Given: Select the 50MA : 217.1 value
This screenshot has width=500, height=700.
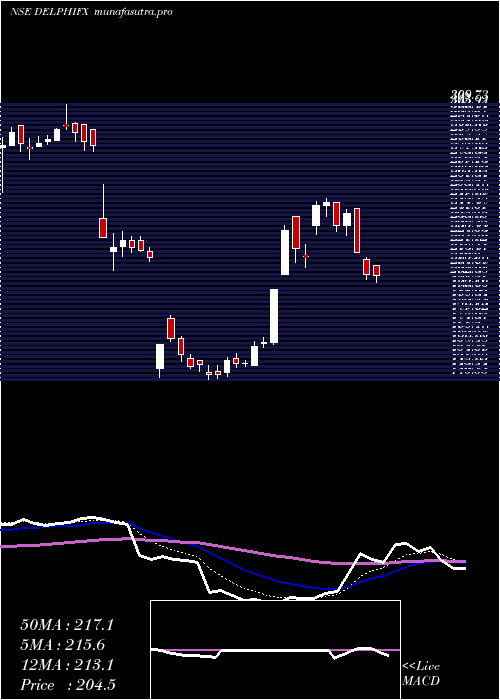Looking at the screenshot, I should (67, 625).
